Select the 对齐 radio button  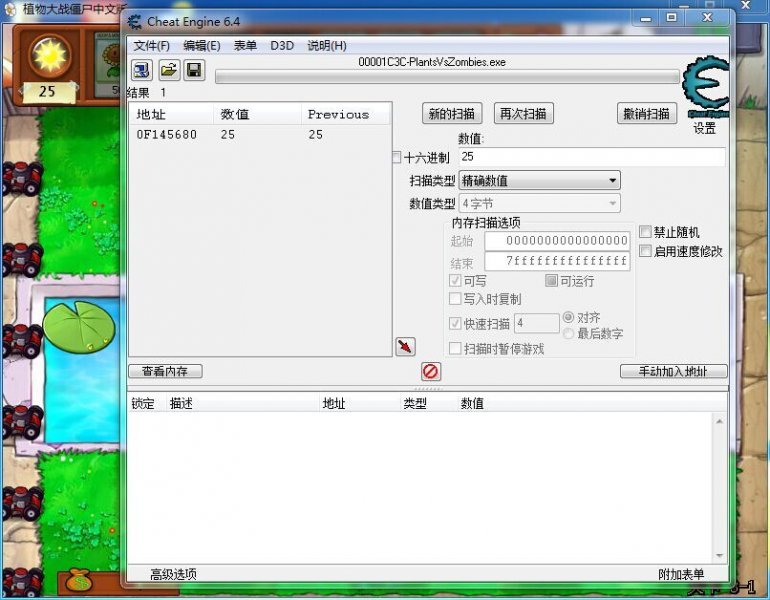coord(568,317)
